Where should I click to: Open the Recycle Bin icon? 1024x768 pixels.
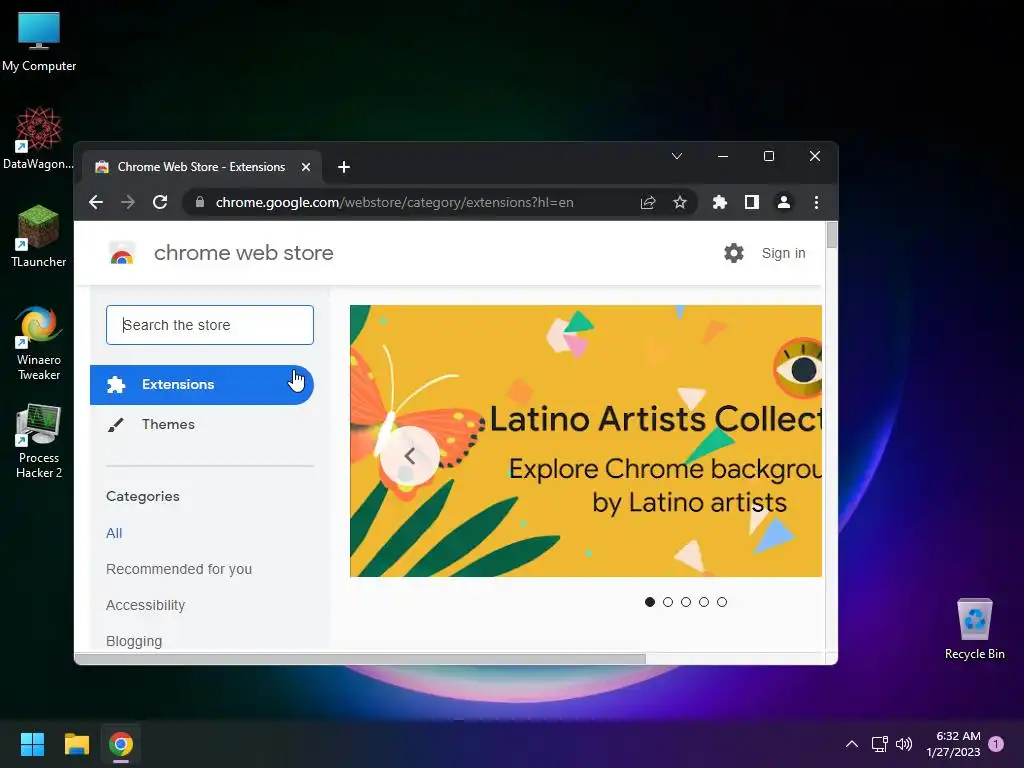tap(974, 628)
